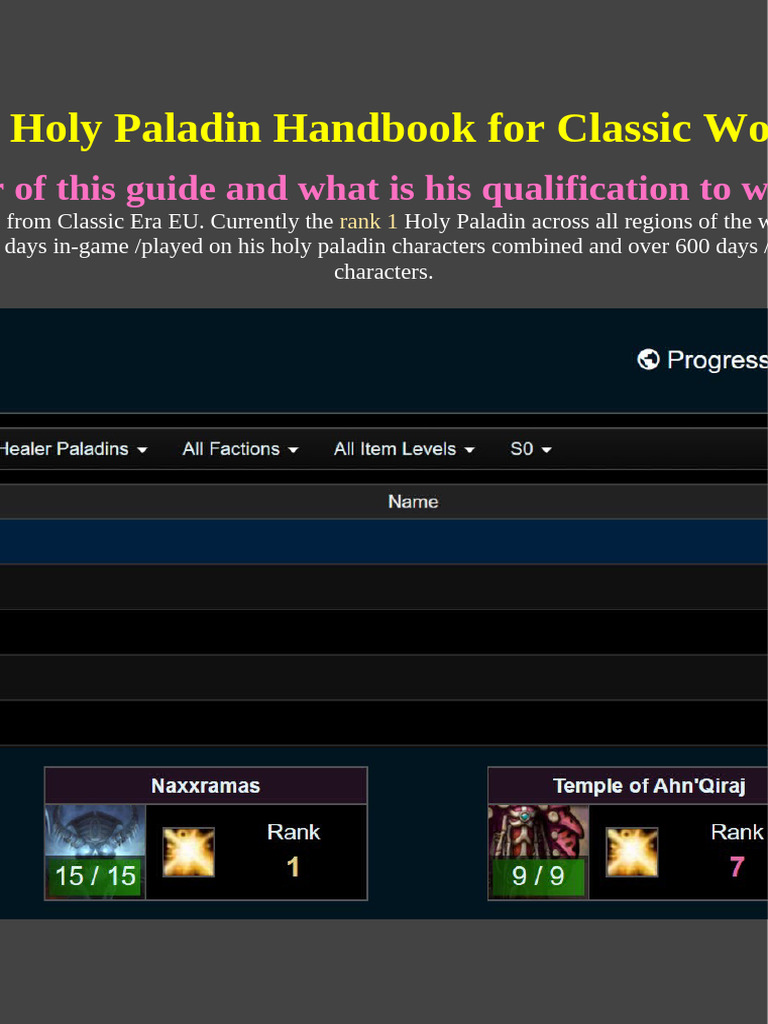This screenshot has height=1024, width=768.
Task: Expand the S0 season dropdown
Action: click(531, 449)
